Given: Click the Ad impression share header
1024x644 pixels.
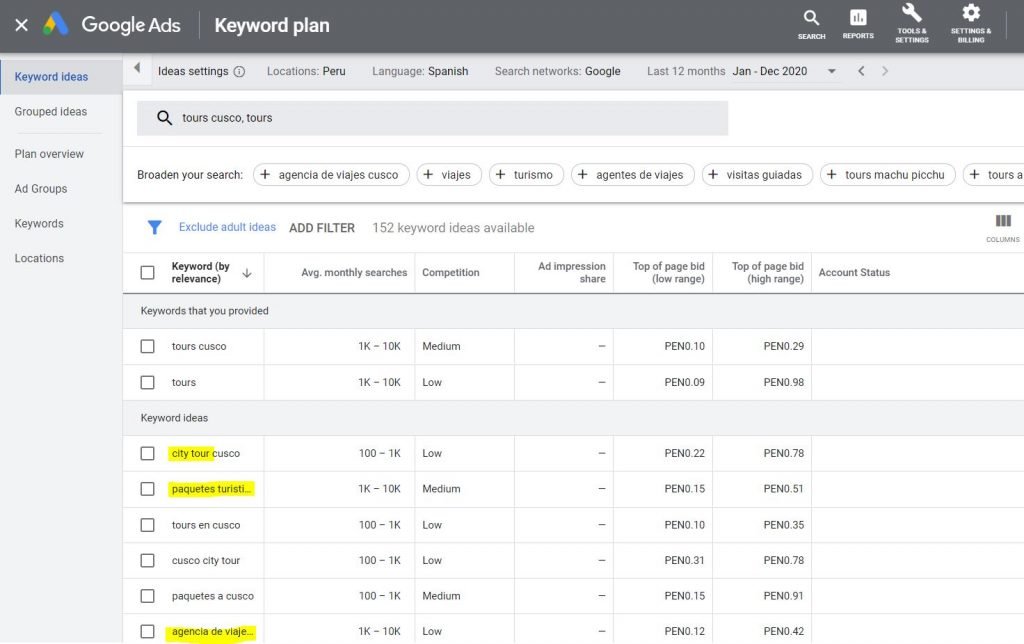Looking at the screenshot, I should point(572,272).
